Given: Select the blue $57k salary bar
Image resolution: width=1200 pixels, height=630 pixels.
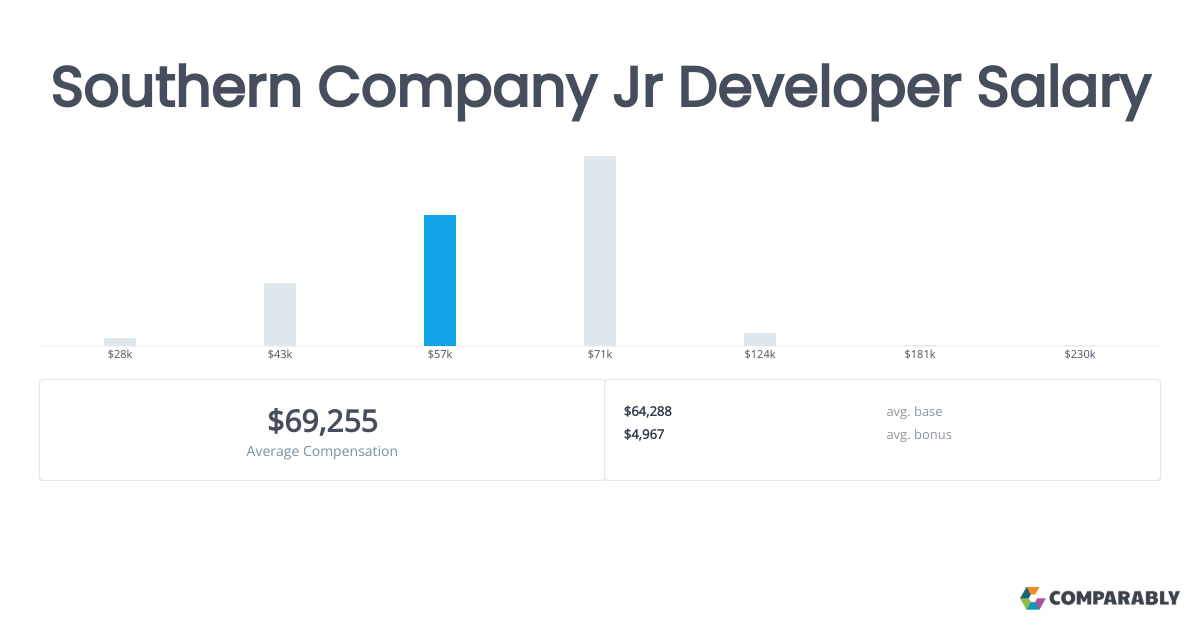Looking at the screenshot, I should coord(440,280).
